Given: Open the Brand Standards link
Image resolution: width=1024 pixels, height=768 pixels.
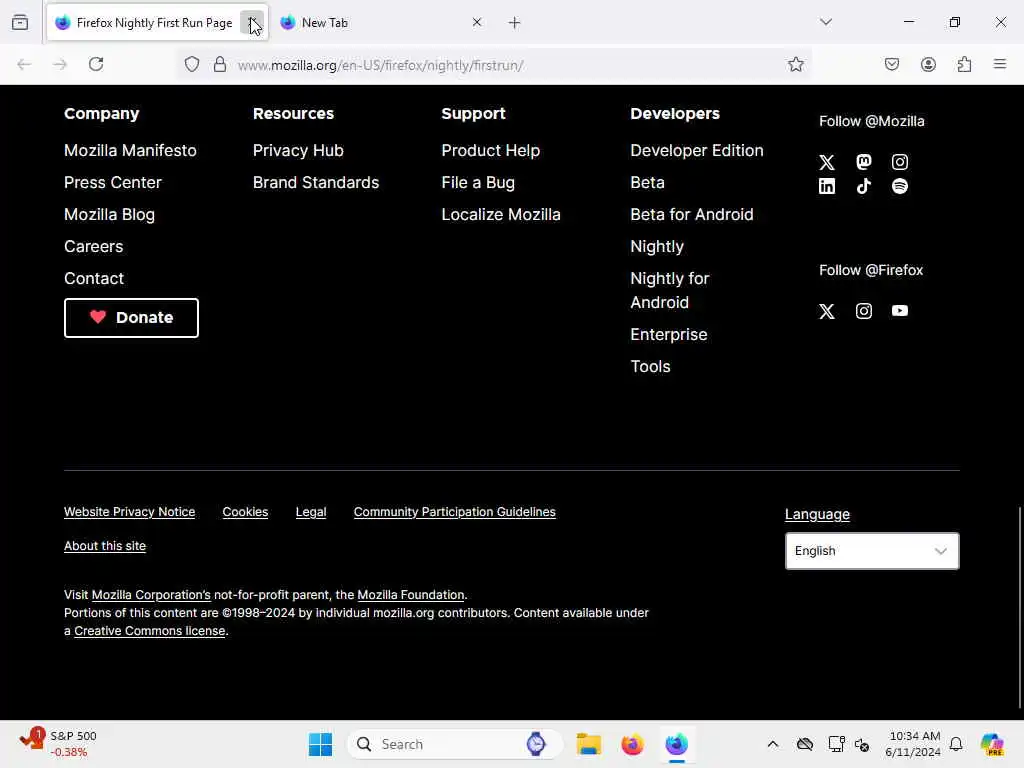Looking at the screenshot, I should click(315, 182).
